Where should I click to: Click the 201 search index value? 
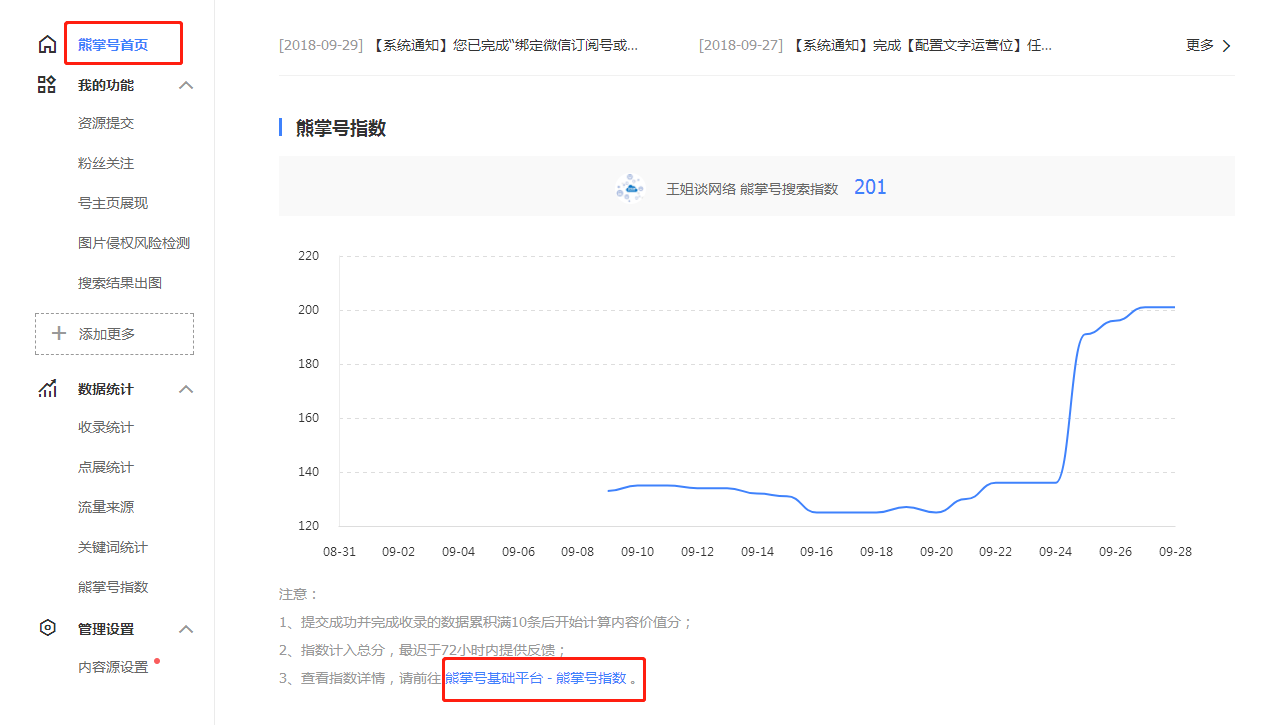point(870,187)
